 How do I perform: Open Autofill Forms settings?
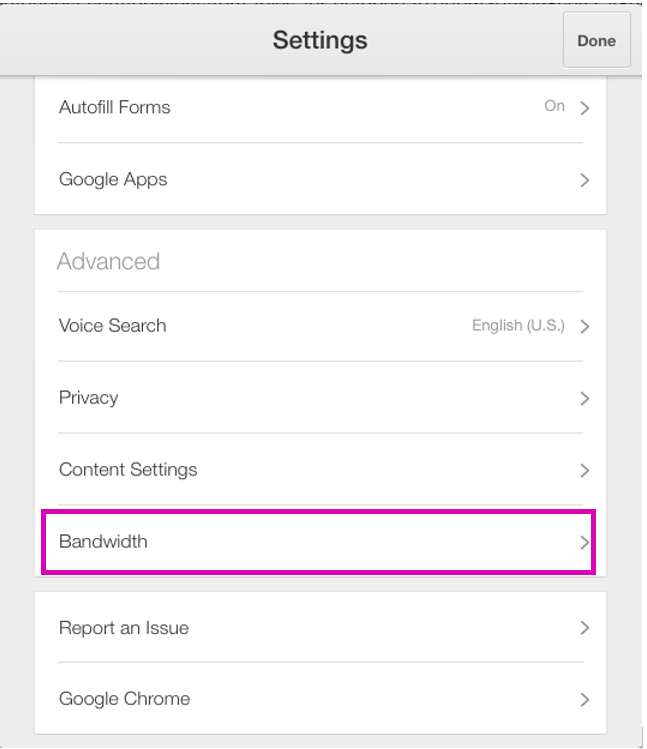(320, 107)
